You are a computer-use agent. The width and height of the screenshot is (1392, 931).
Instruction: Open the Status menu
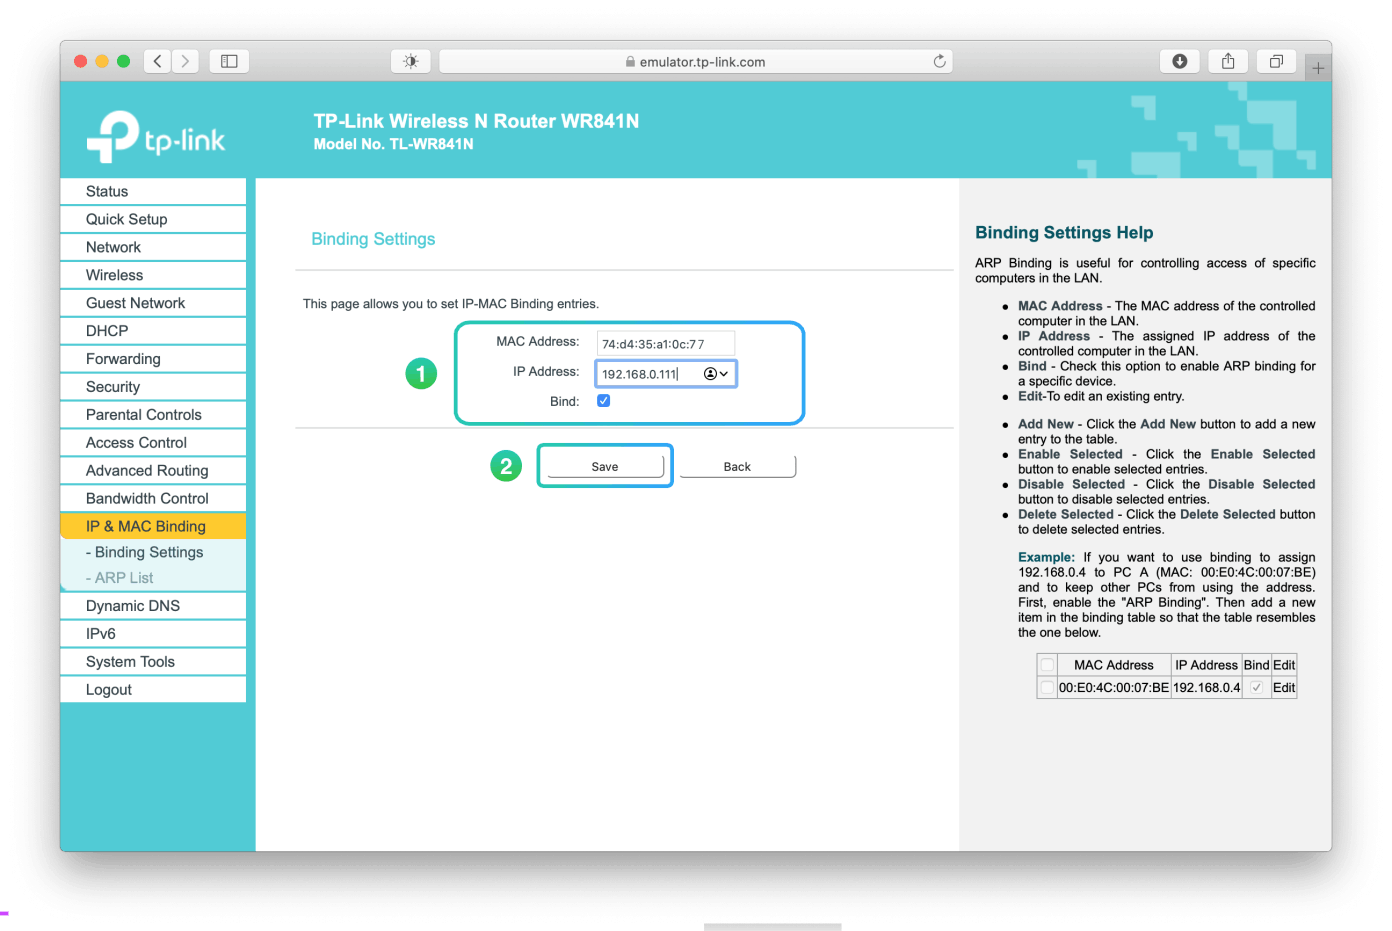click(x=153, y=191)
